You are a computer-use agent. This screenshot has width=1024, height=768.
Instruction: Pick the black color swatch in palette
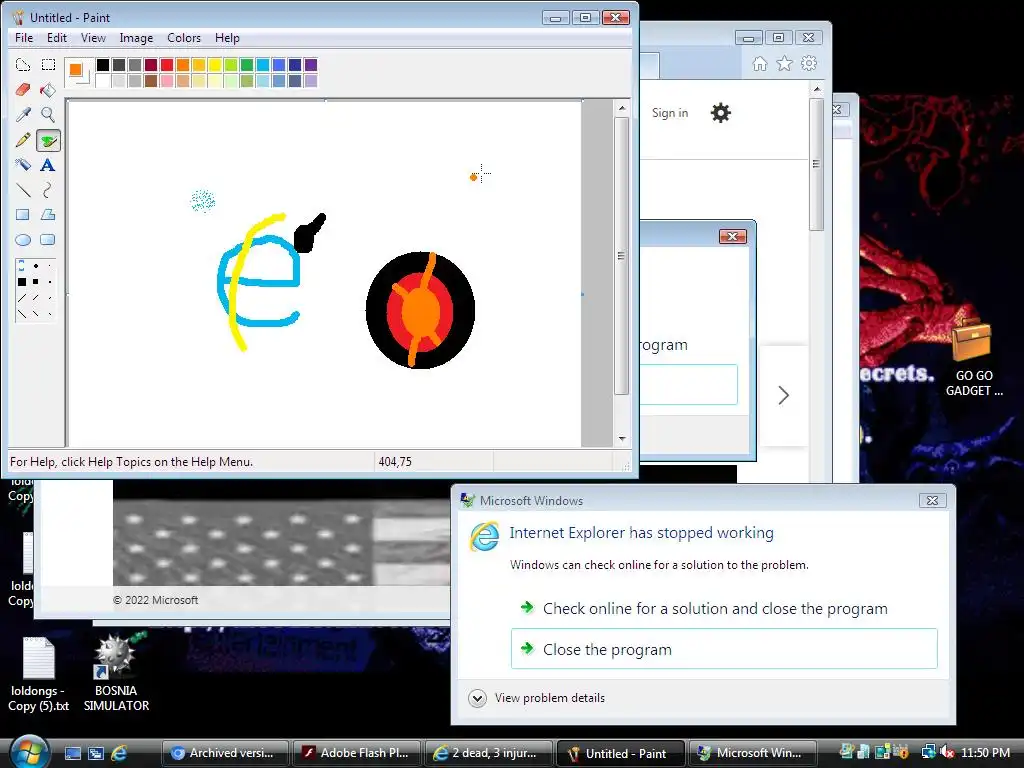coord(103,64)
